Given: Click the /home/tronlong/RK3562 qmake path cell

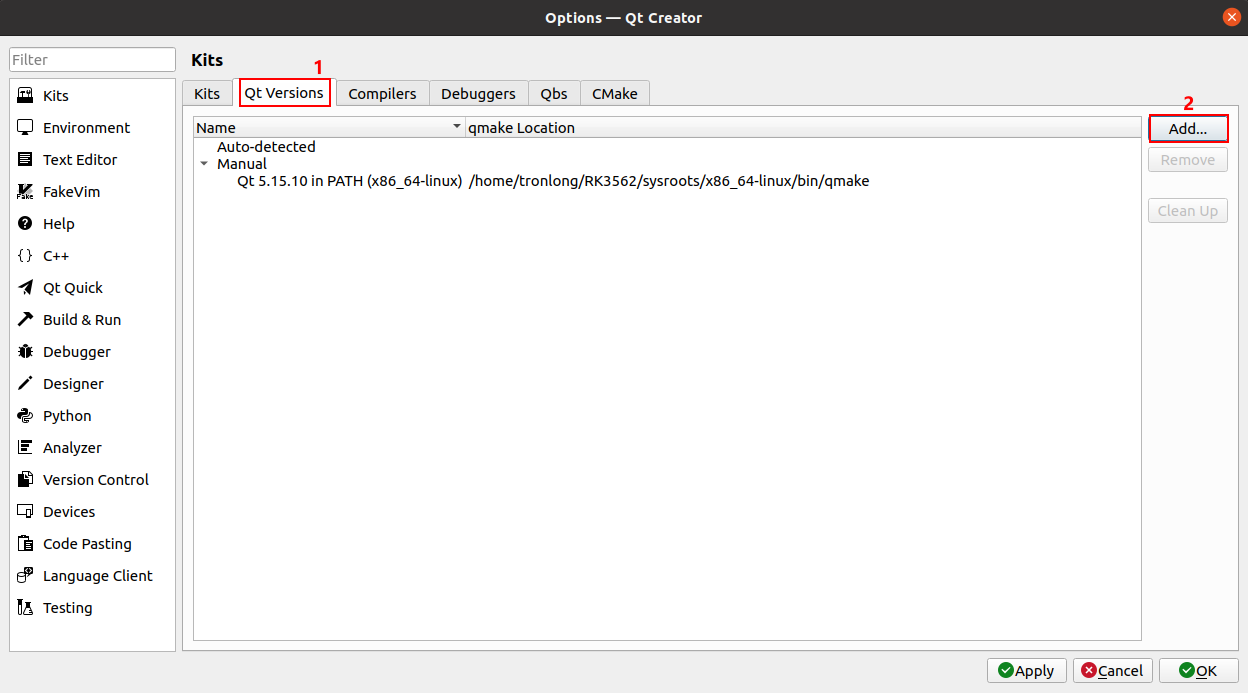Looking at the screenshot, I should click(669, 181).
